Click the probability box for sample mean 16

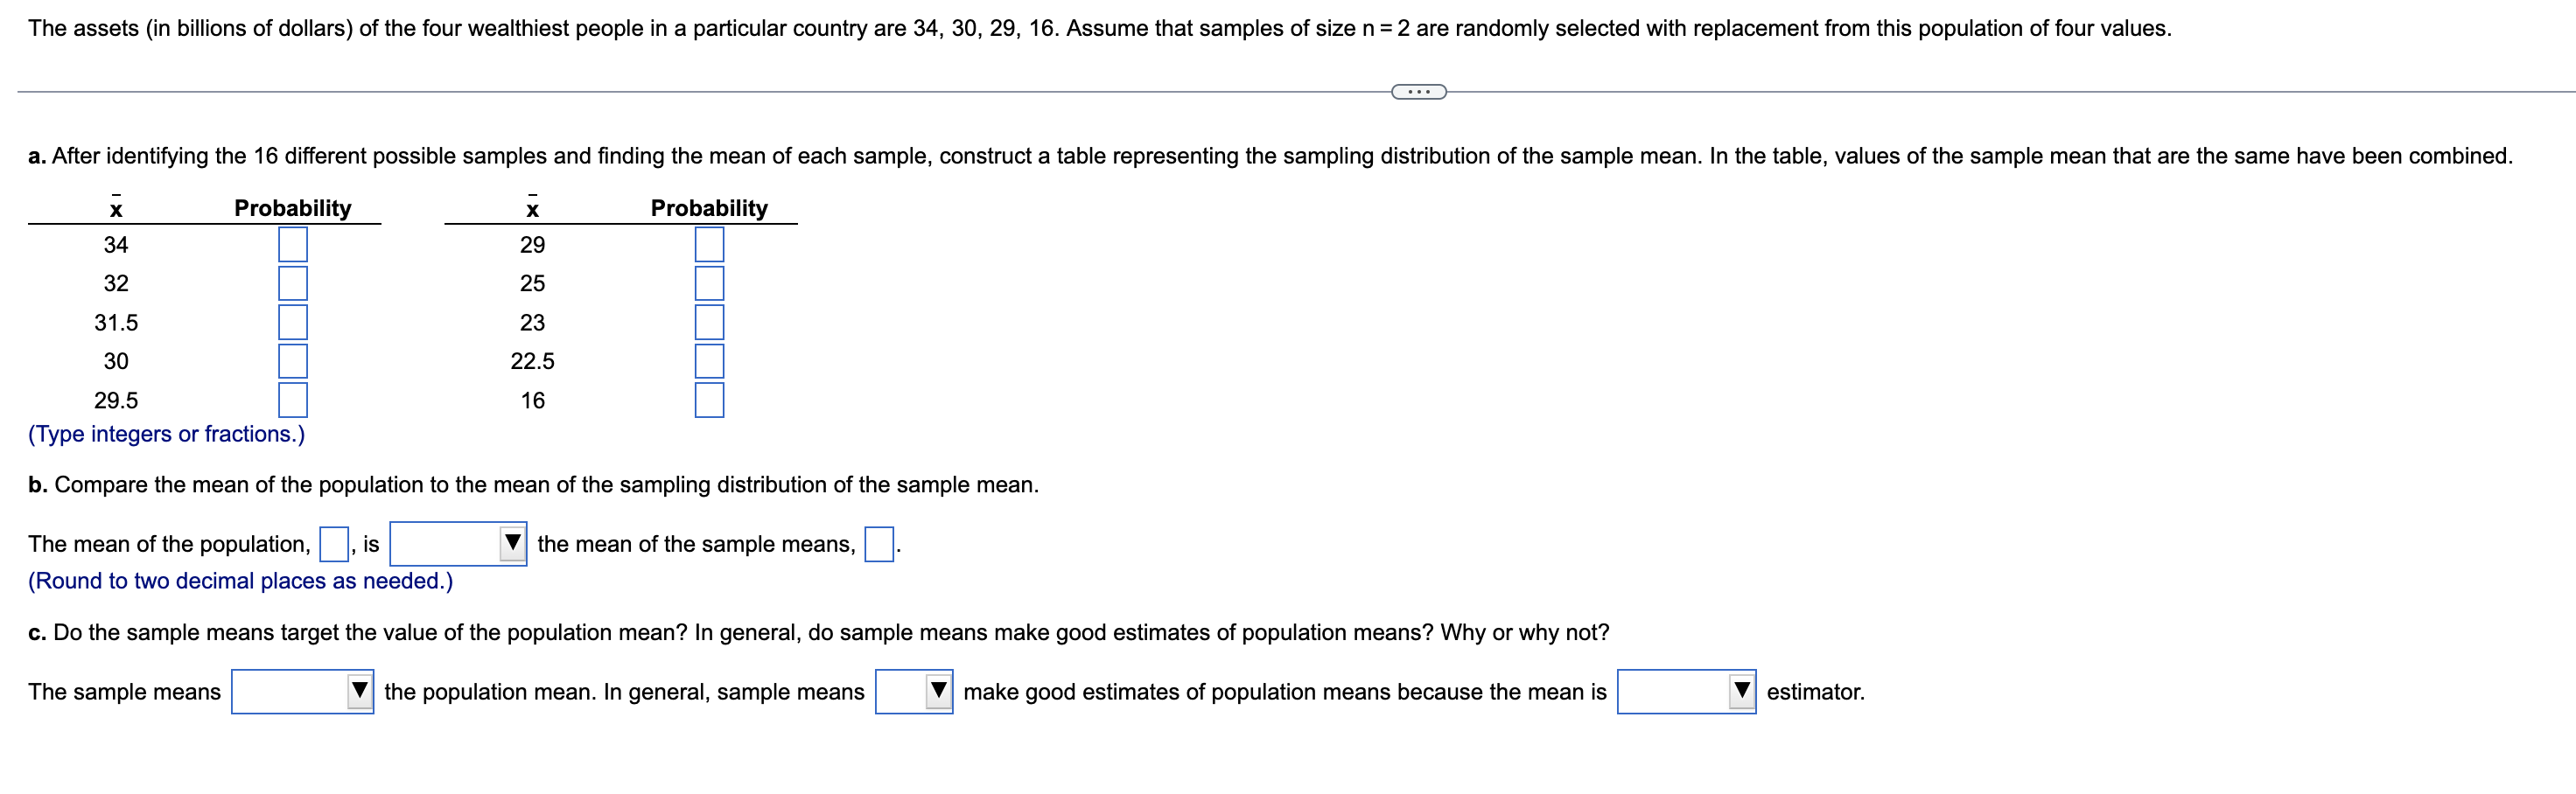pyautogui.click(x=709, y=399)
